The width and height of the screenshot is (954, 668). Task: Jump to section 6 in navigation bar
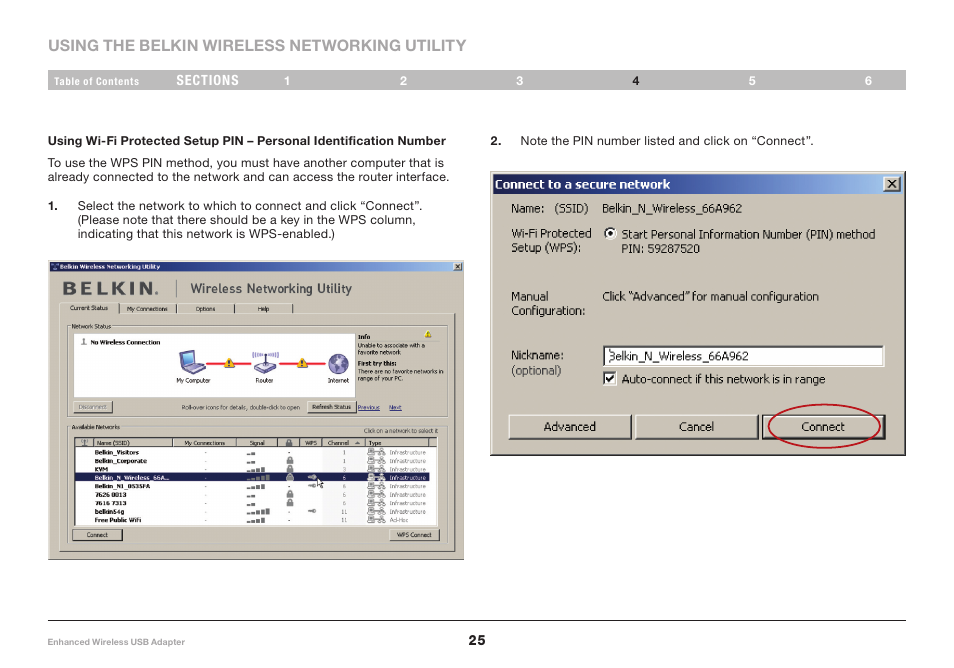[x=868, y=80]
